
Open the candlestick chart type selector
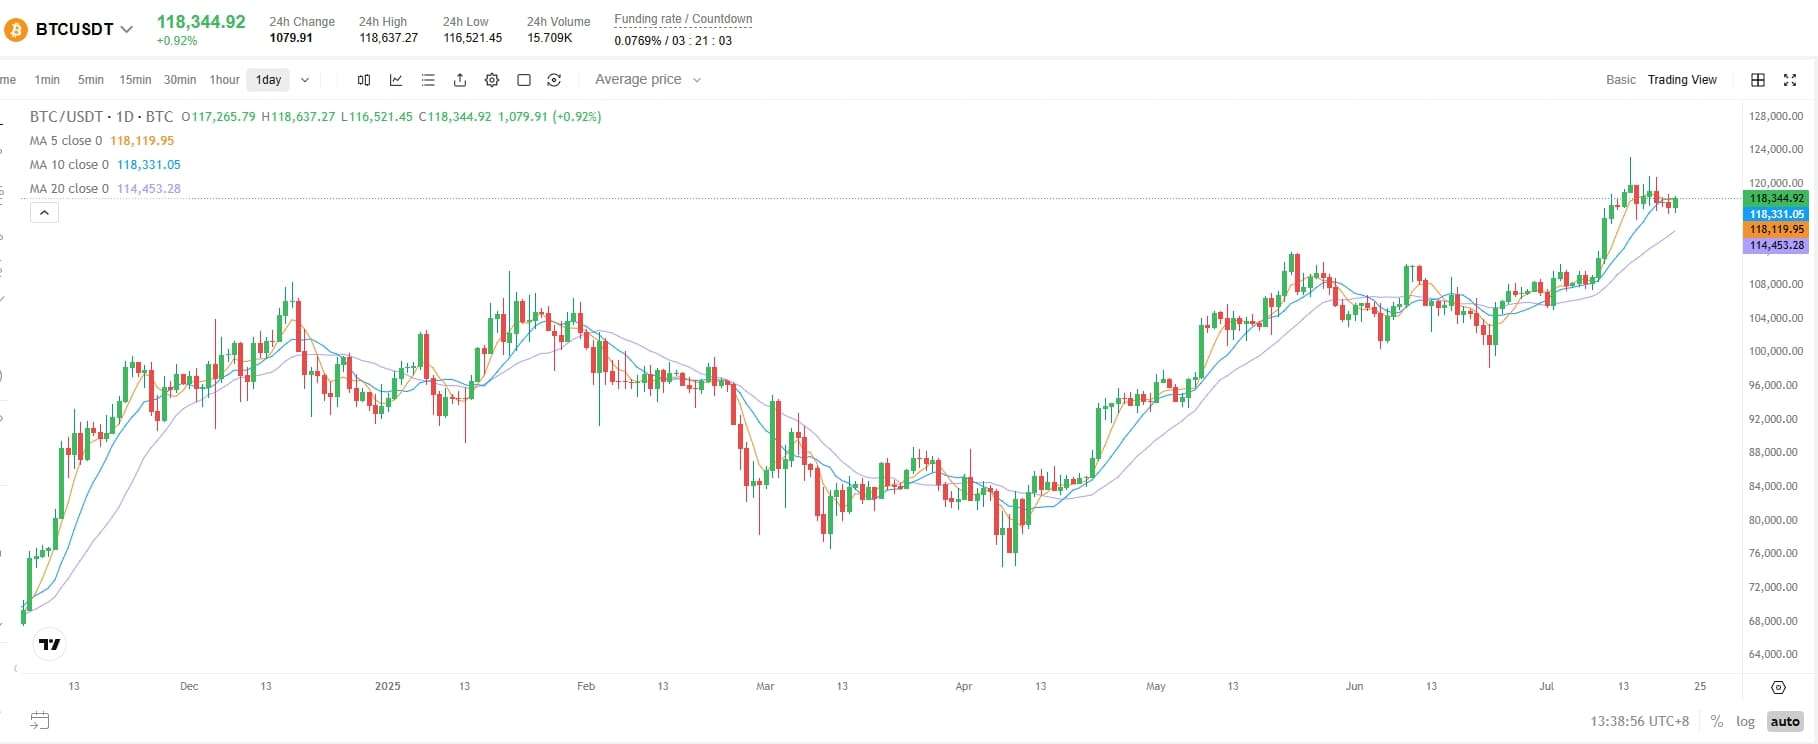click(x=364, y=80)
